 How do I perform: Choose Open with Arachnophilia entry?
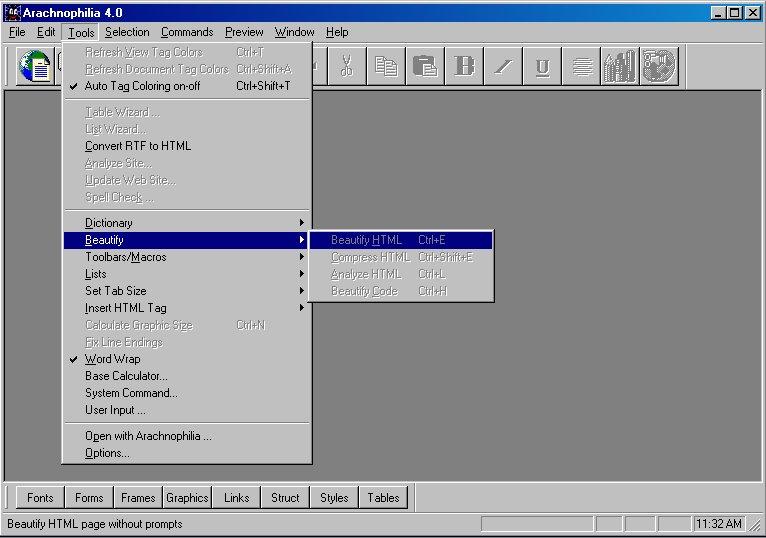[188, 436]
